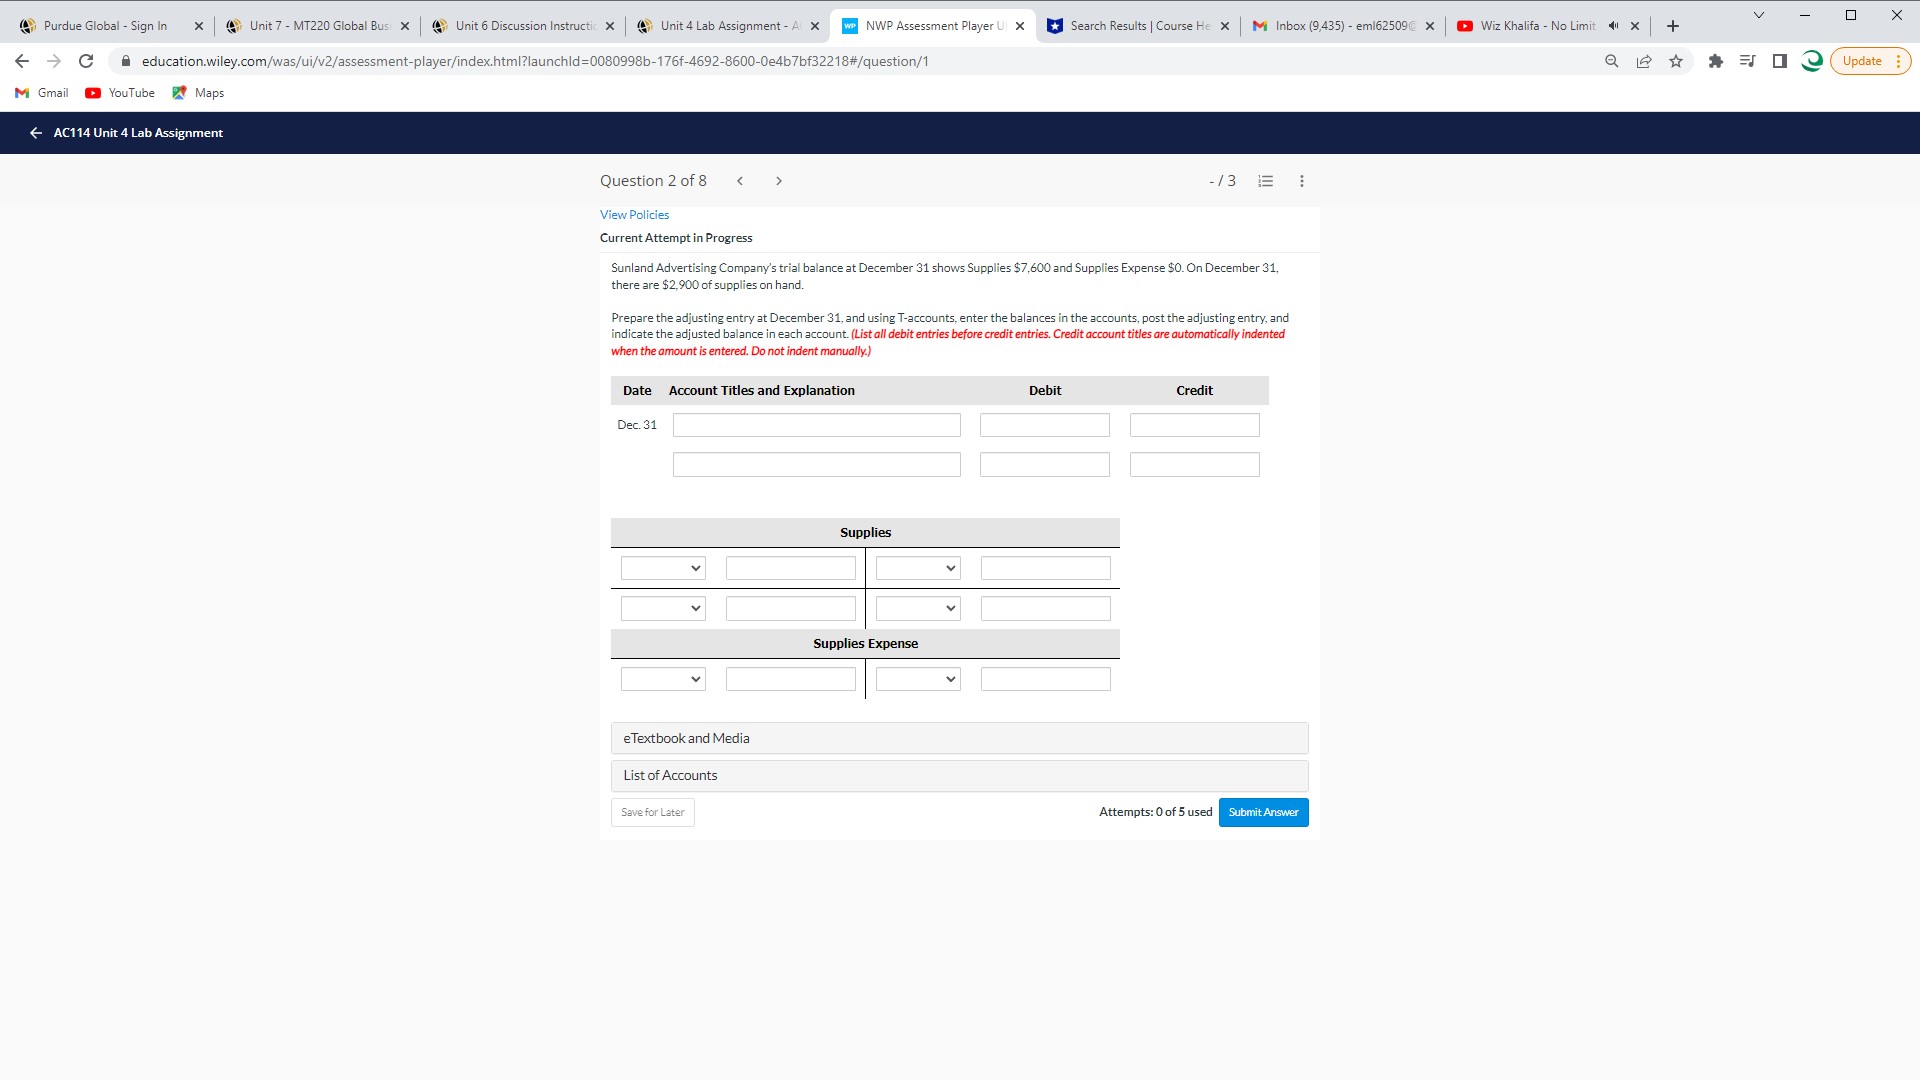This screenshot has height=1080, width=1920.
Task: Go to the next question chevron
Action: pyautogui.click(x=779, y=181)
